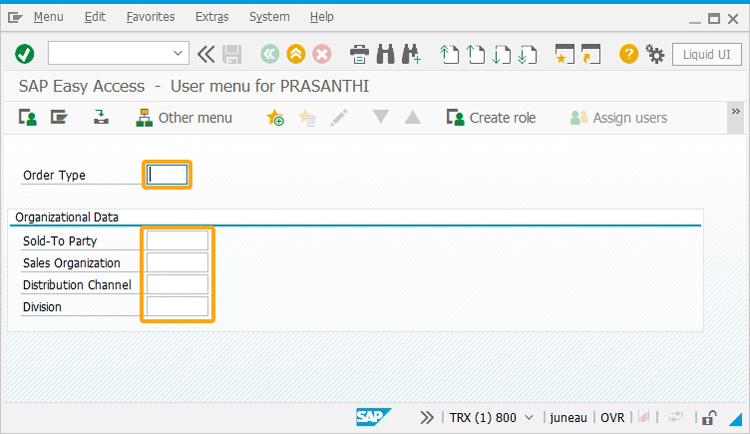Open the Menu menu
The height and width of the screenshot is (434, 750).
(48, 17)
